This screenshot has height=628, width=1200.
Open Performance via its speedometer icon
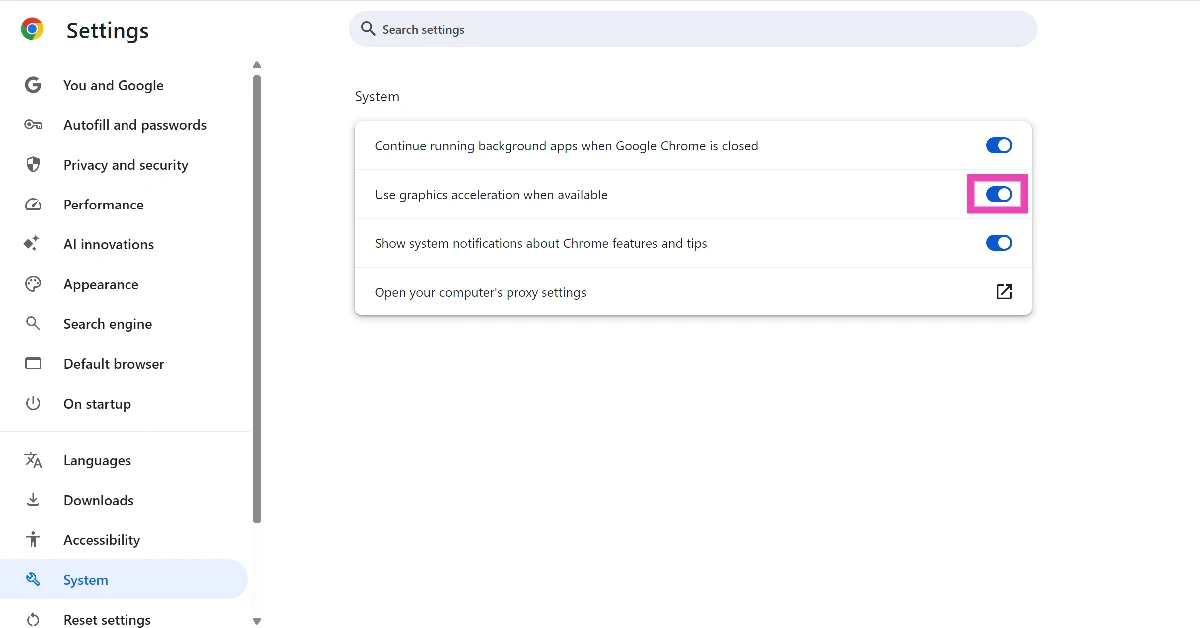[x=33, y=204]
